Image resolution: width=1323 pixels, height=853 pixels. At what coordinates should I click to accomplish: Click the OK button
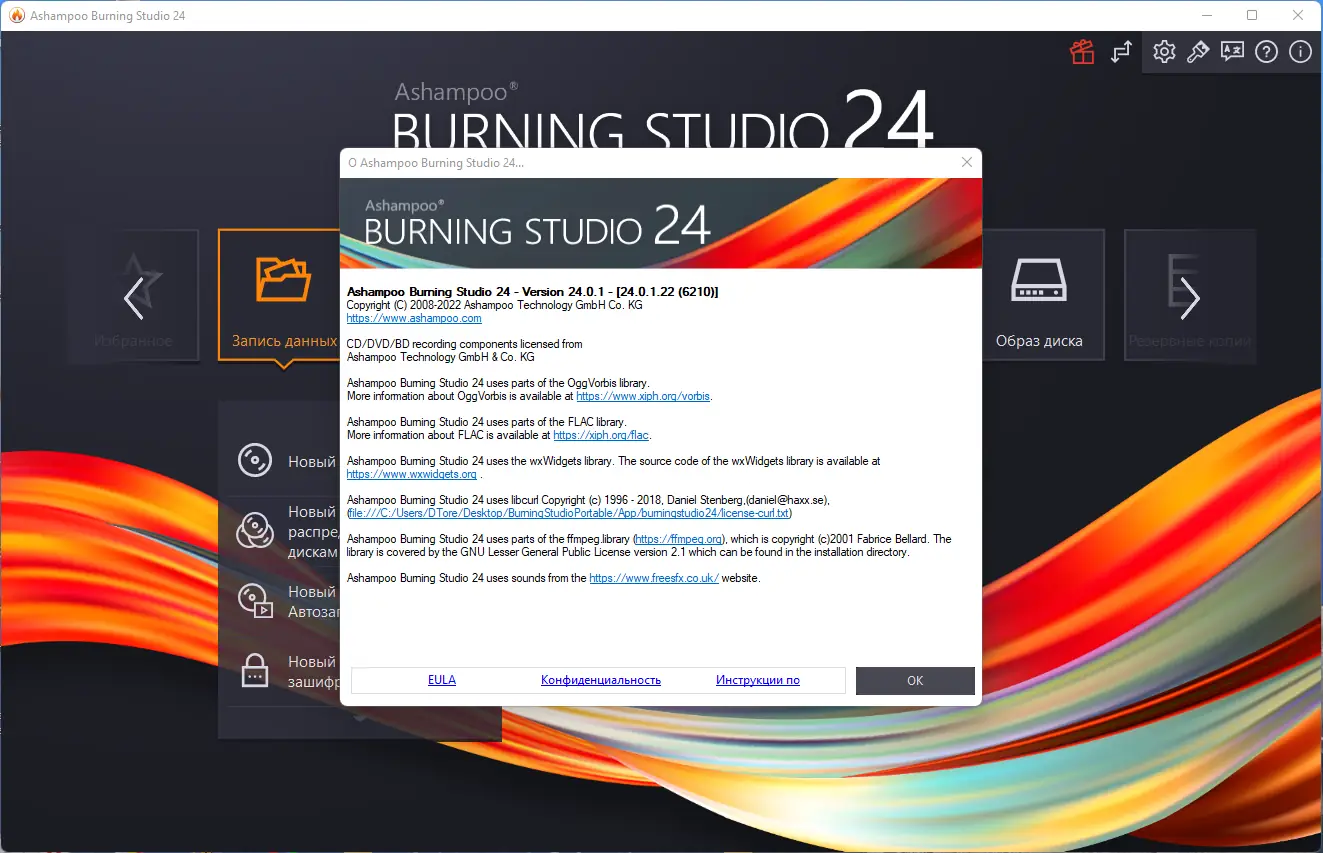click(x=915, y=680)
